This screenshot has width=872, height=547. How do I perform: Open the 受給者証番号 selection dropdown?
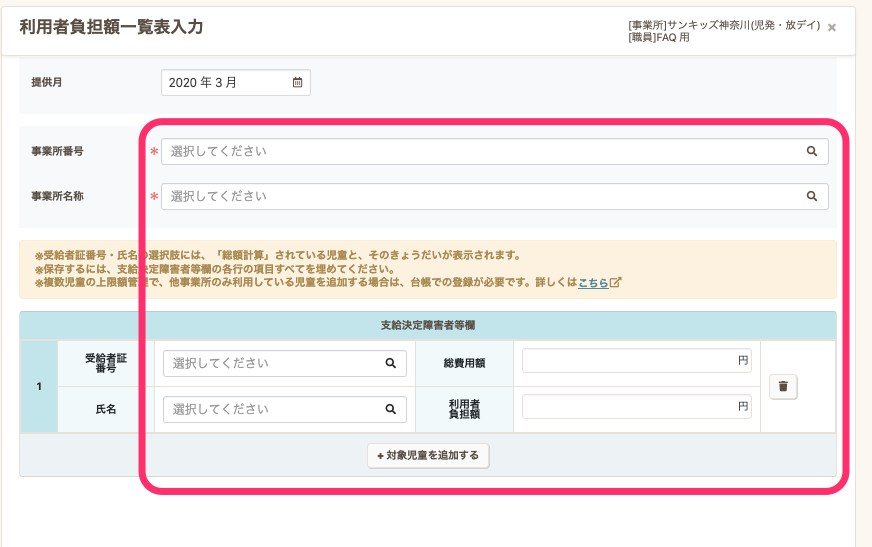tap(275, 364)
